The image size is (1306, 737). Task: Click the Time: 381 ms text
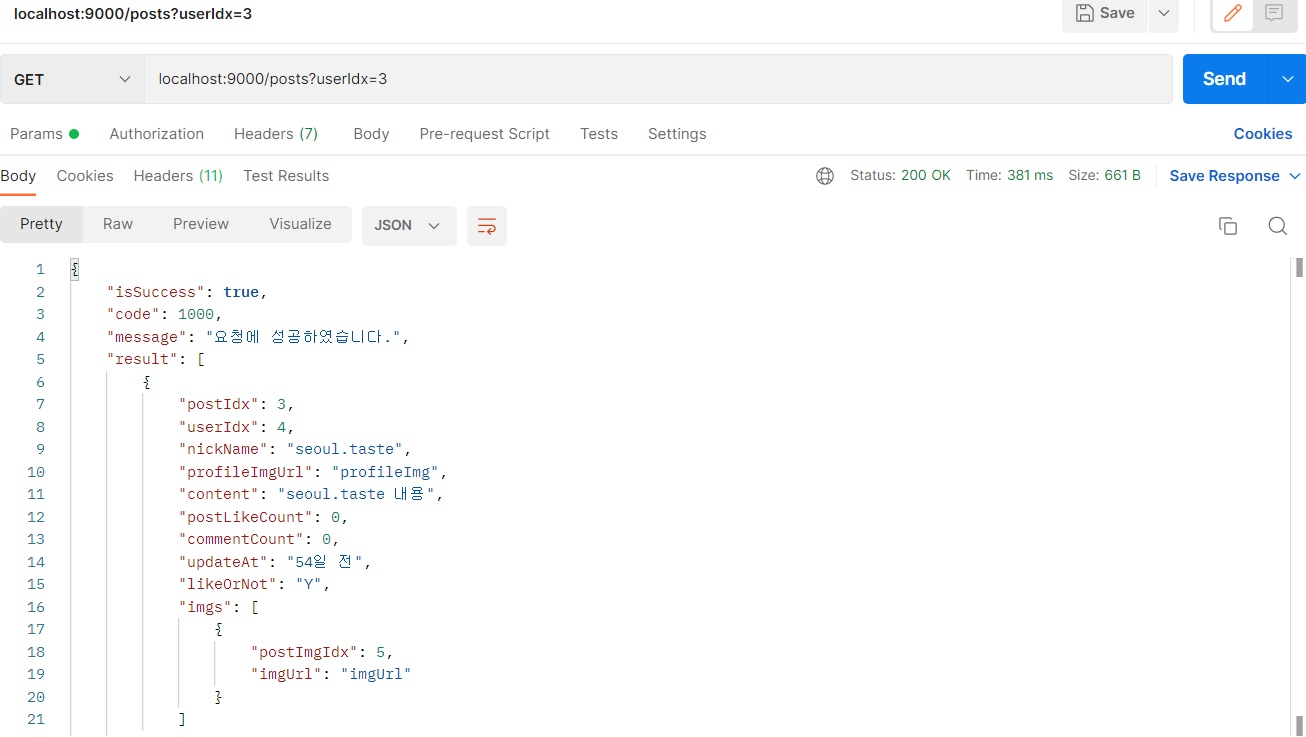(1009, 176)
